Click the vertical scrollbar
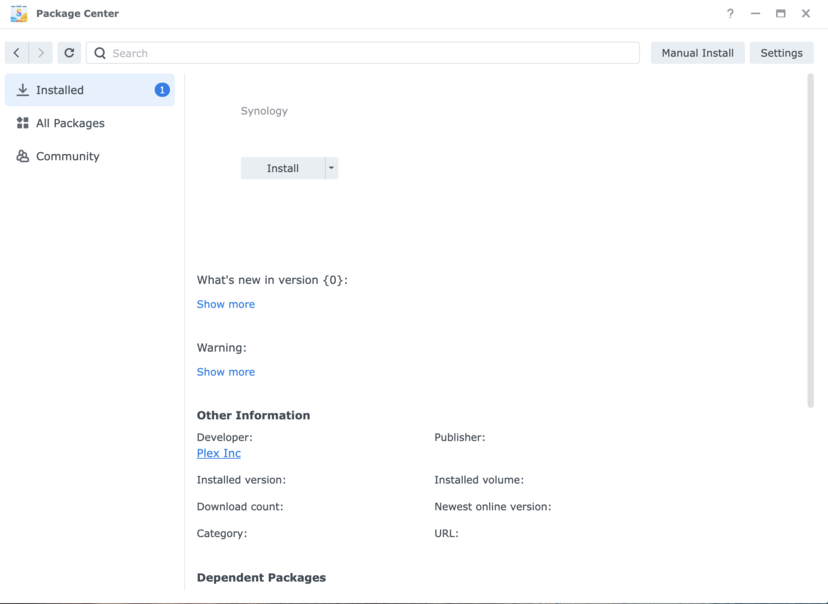 [x=810, y=240]
